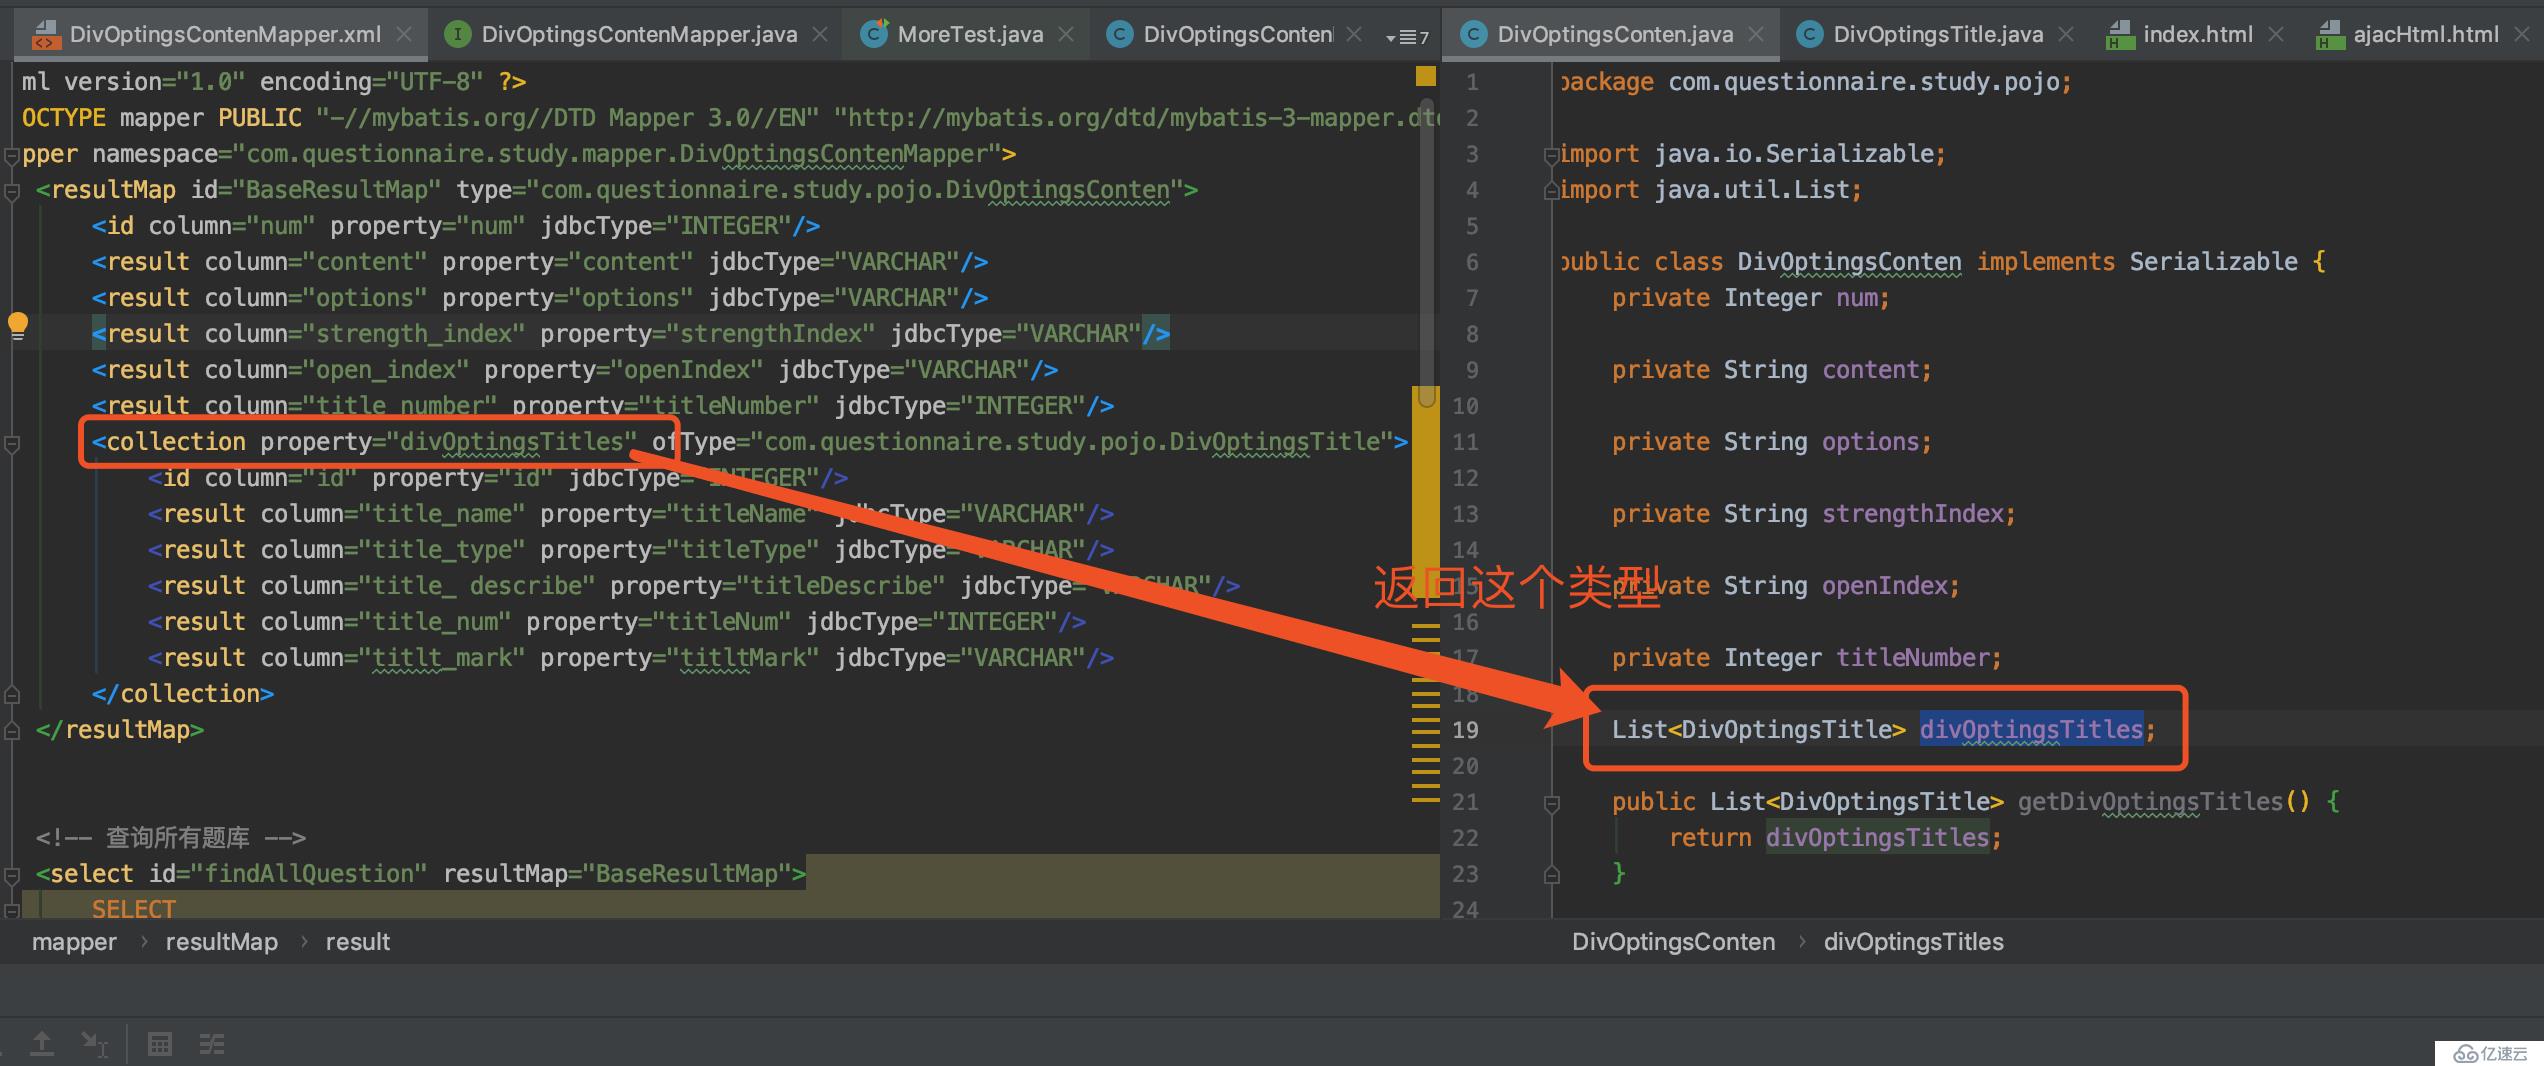Click 'title_ describe' column value

[476, 586]
